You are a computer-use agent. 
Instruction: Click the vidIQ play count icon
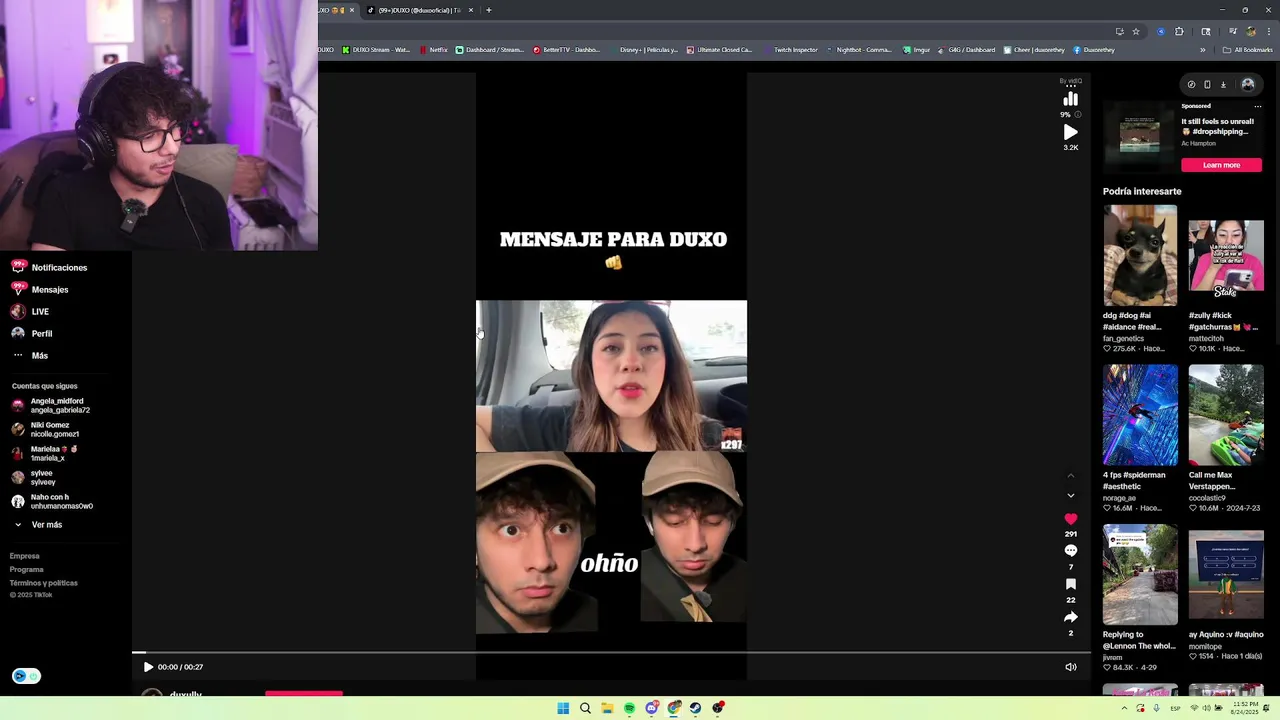(x=1071, y=132)
